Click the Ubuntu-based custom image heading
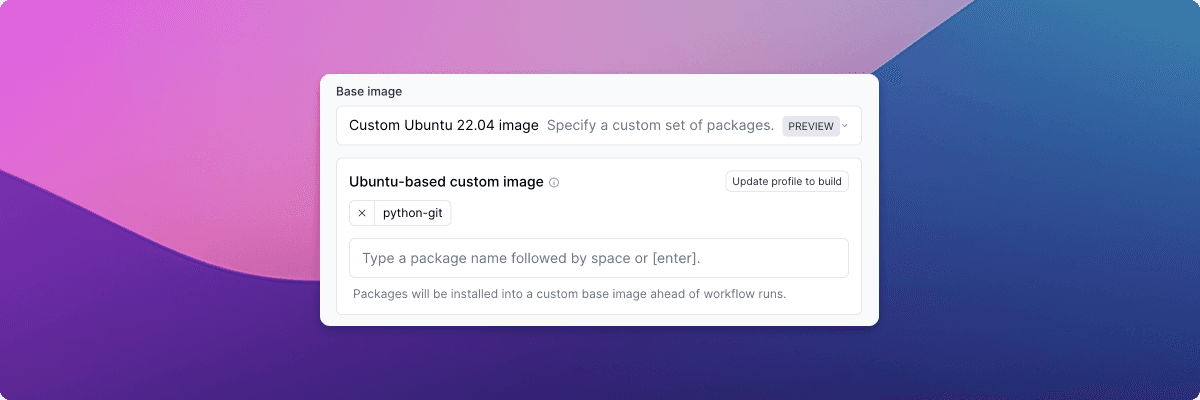1200x400 pixels. click(x=446, y=182)
